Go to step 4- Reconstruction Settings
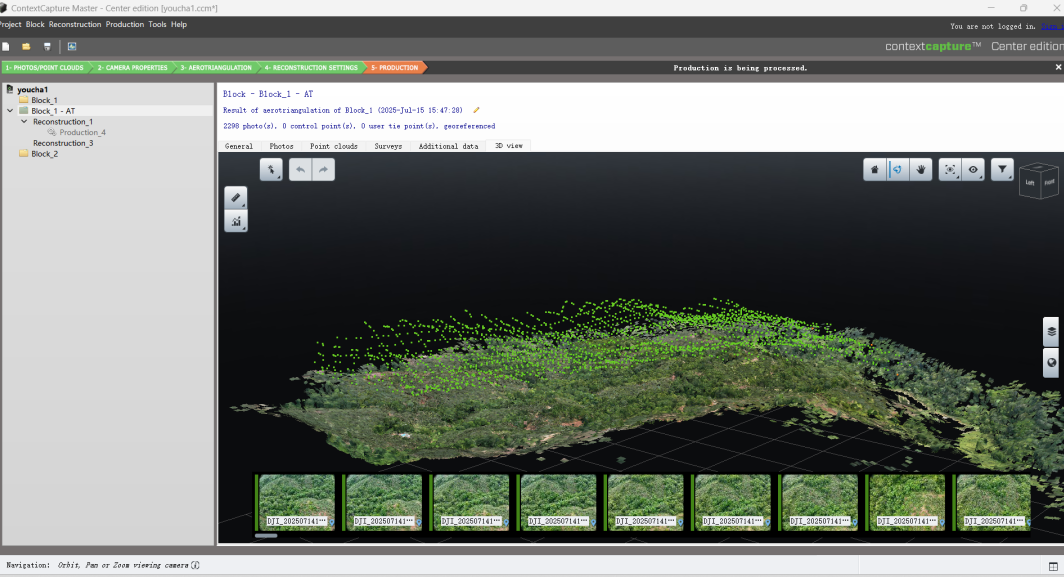 (x=311, y=68)
